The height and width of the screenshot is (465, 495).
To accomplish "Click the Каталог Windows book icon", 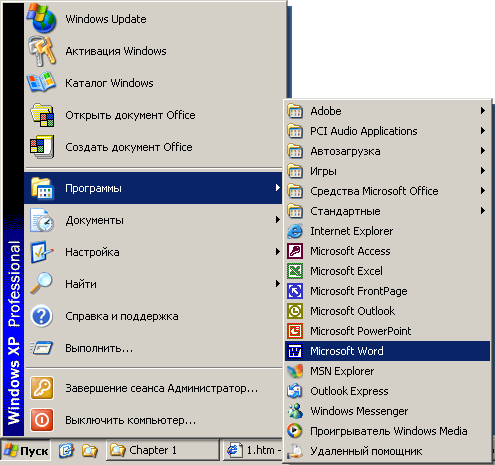I will click(x=41, y=82).
